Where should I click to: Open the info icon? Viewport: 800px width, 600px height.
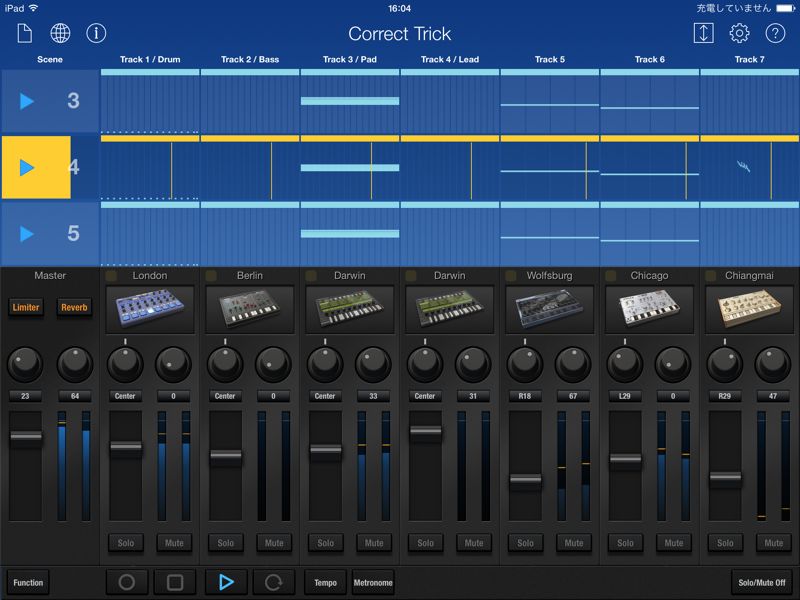point(96,34)
